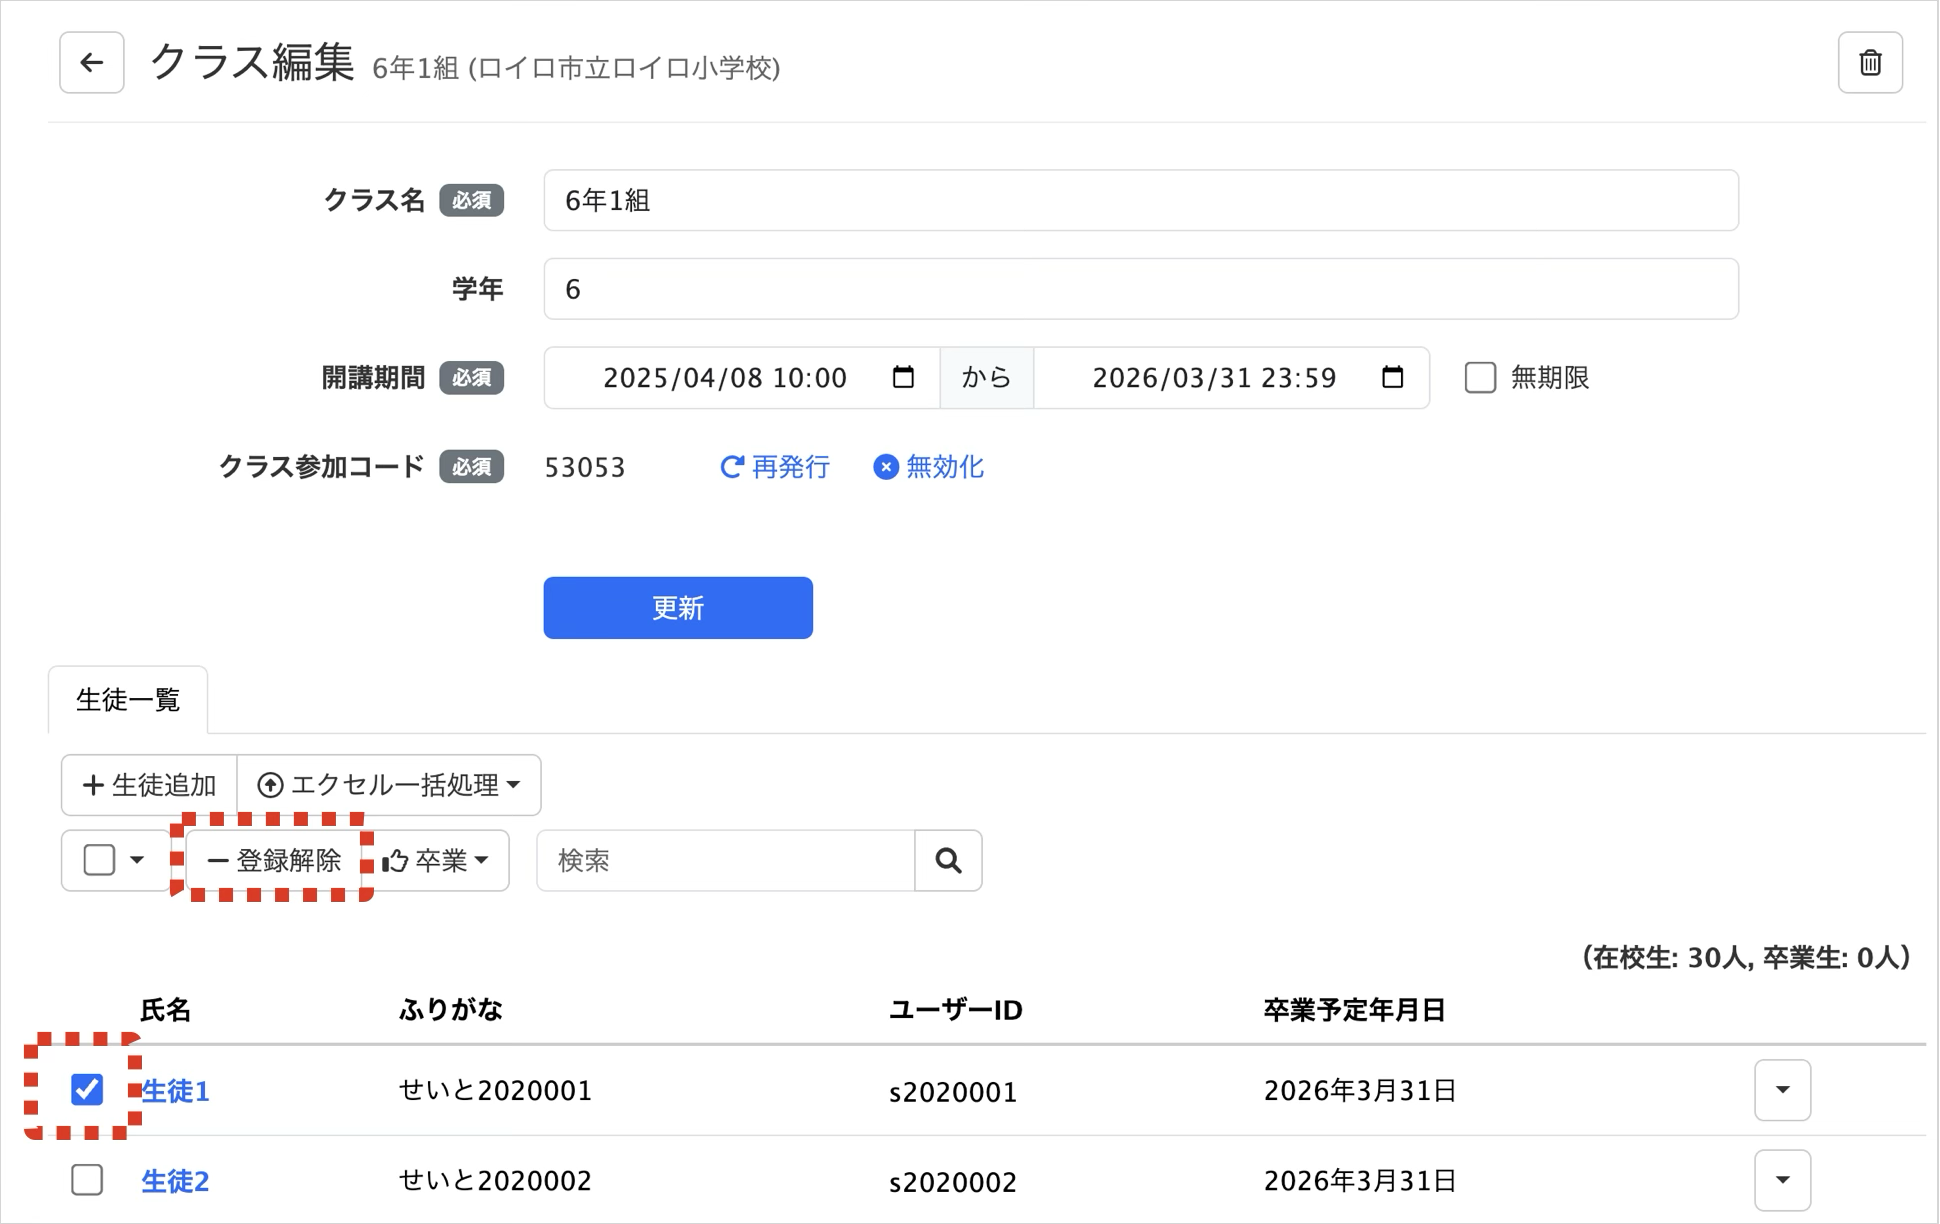This screenshot has height=1224, width=1940.
Task: Click the trash delete class icon
Action: point(1869,63)
